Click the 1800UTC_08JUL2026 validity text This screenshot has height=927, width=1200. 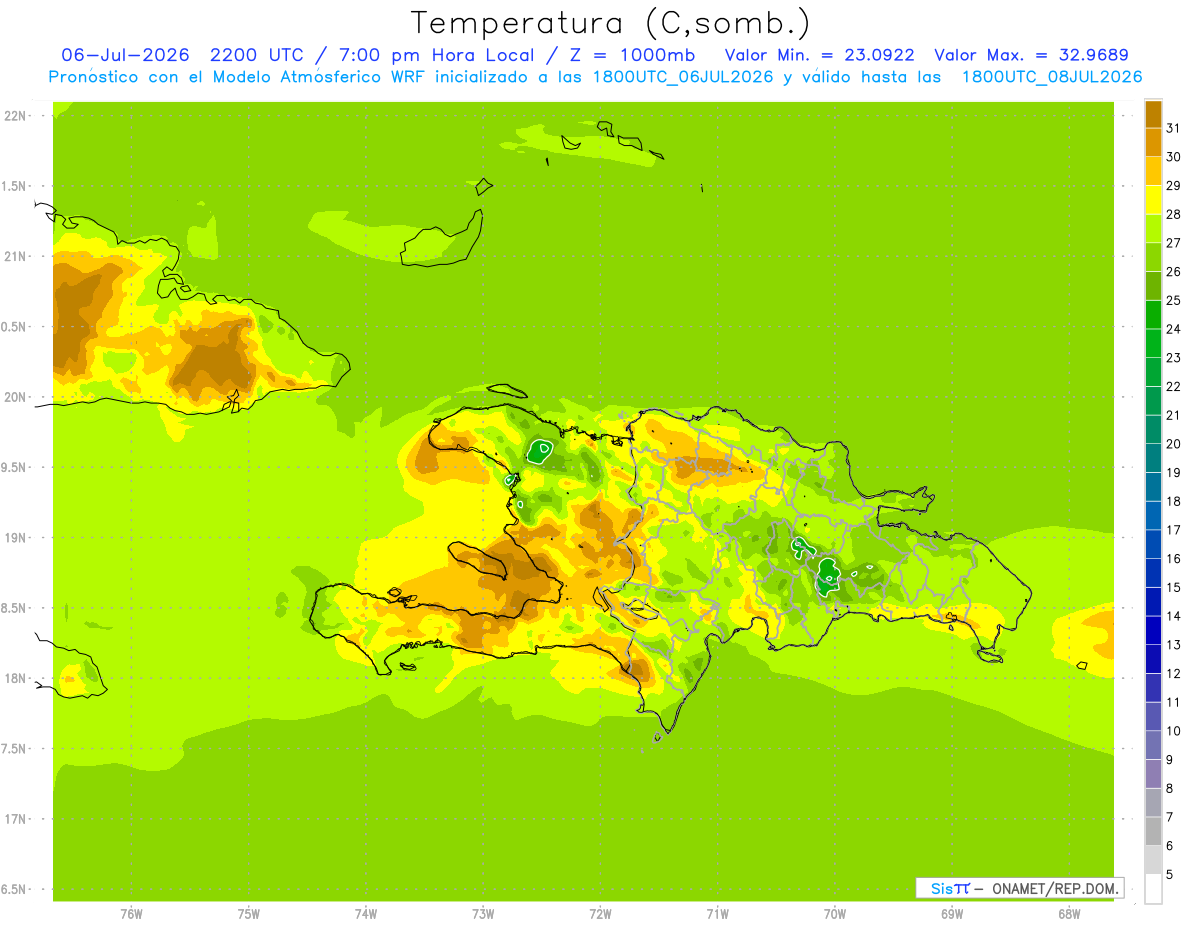coord(1052,77)
